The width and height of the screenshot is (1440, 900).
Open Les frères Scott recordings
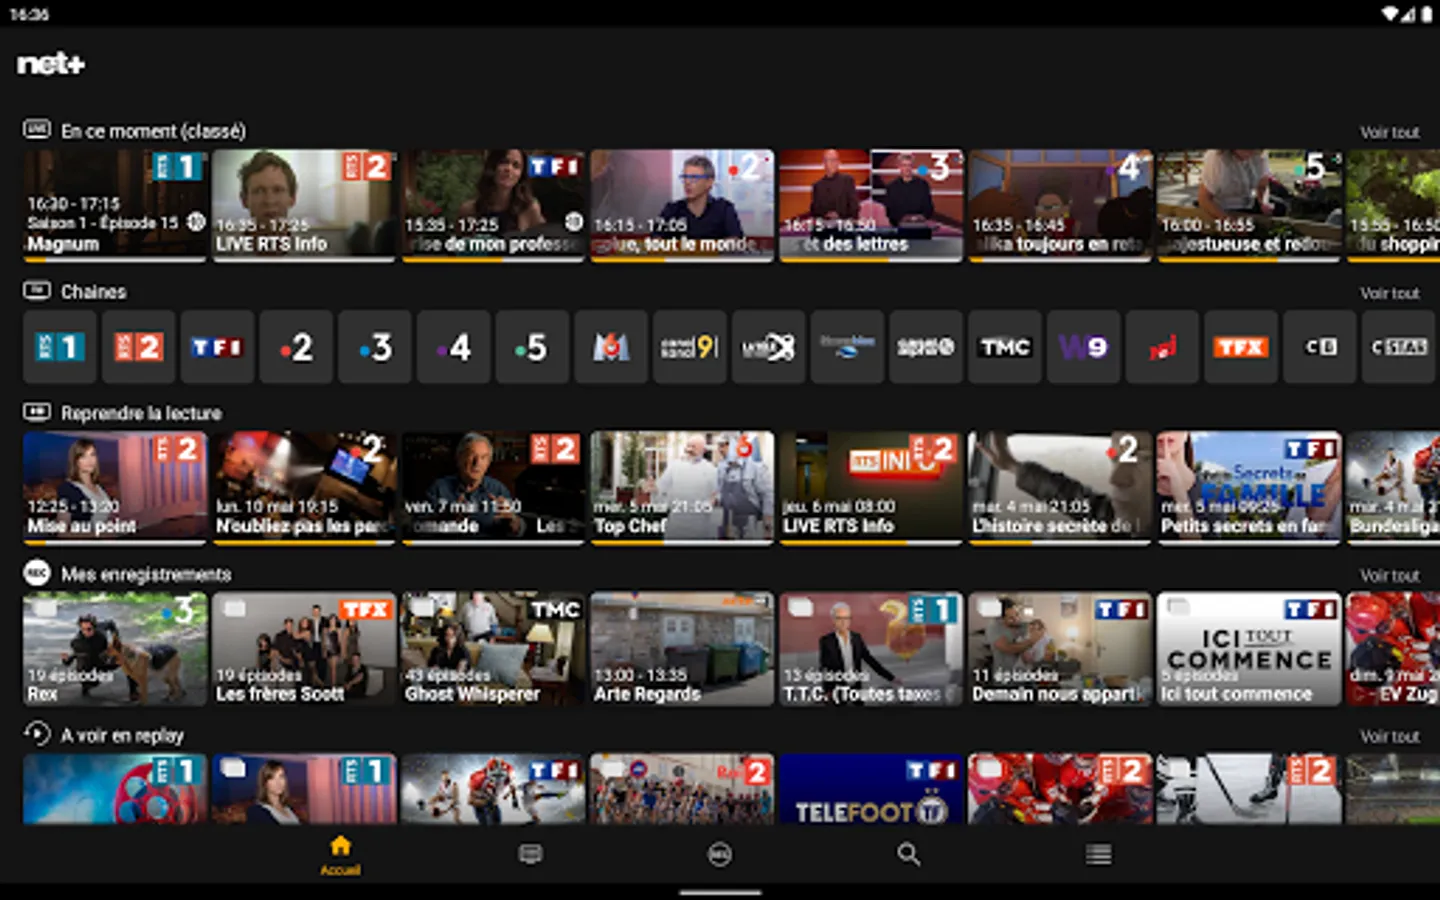pos(304,649)
